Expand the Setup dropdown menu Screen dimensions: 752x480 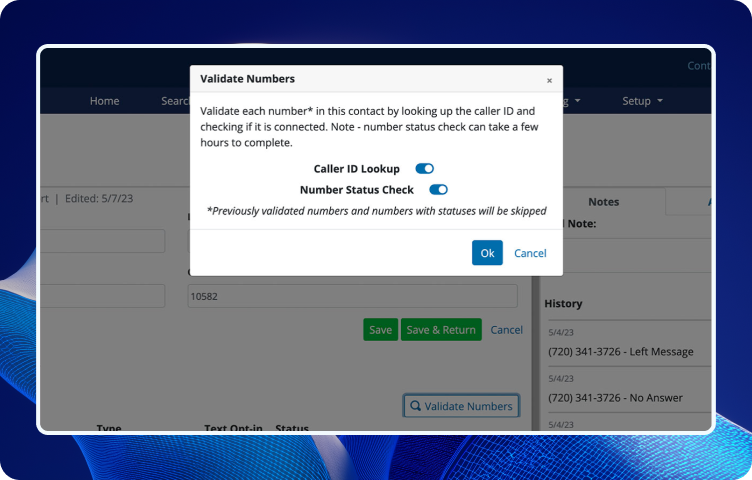click(x=636, y=101)
